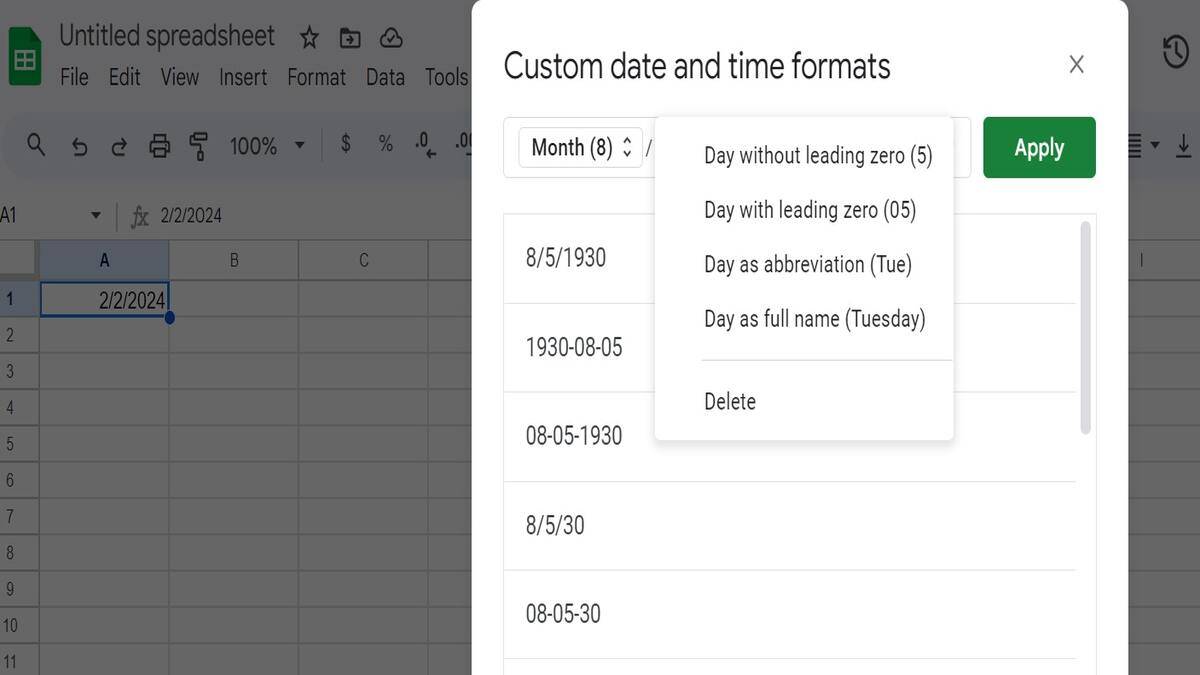Image resolution: width=1200 pixels, height=675 pixels.
Task: Click the search menus magnifier icon
Action: [x=36, y=146]
